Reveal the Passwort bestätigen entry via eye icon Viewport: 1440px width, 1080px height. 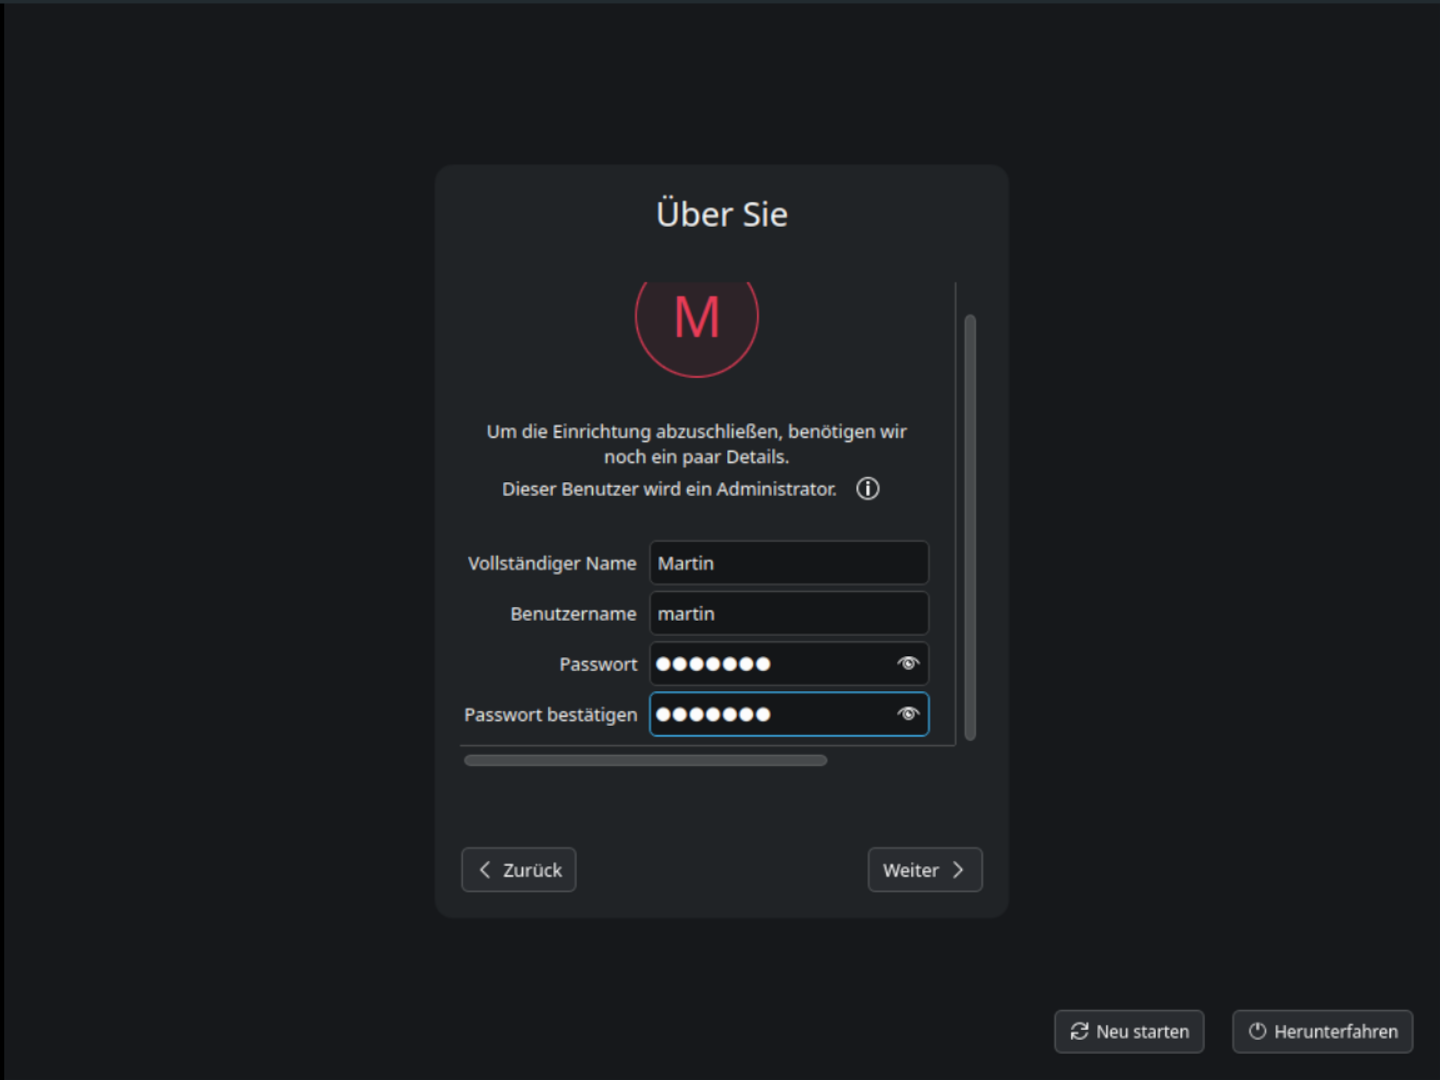point(908,714)
